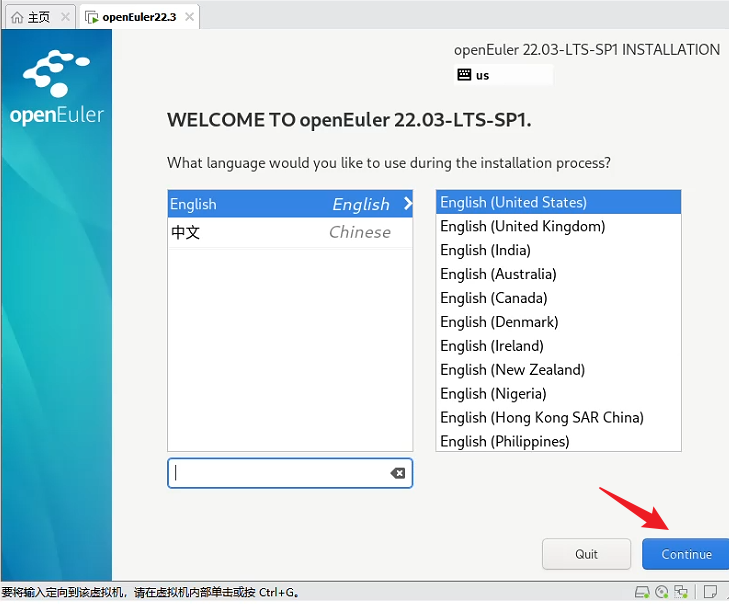Click the CD/DVD drive status bar icon
The image size is (729, 604).
[662, 592]
